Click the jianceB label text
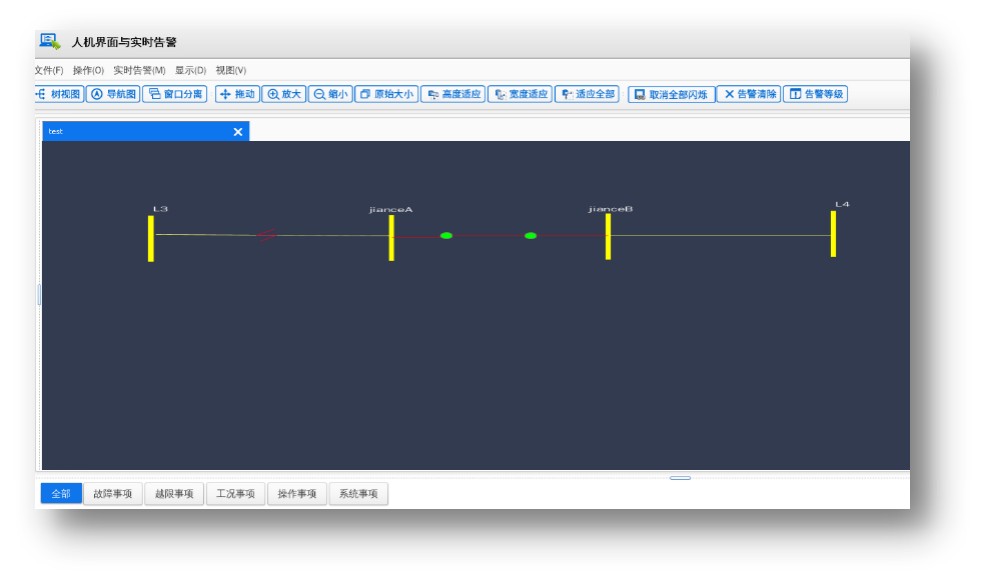Screen dimensions: 992x581 (611, 208)
